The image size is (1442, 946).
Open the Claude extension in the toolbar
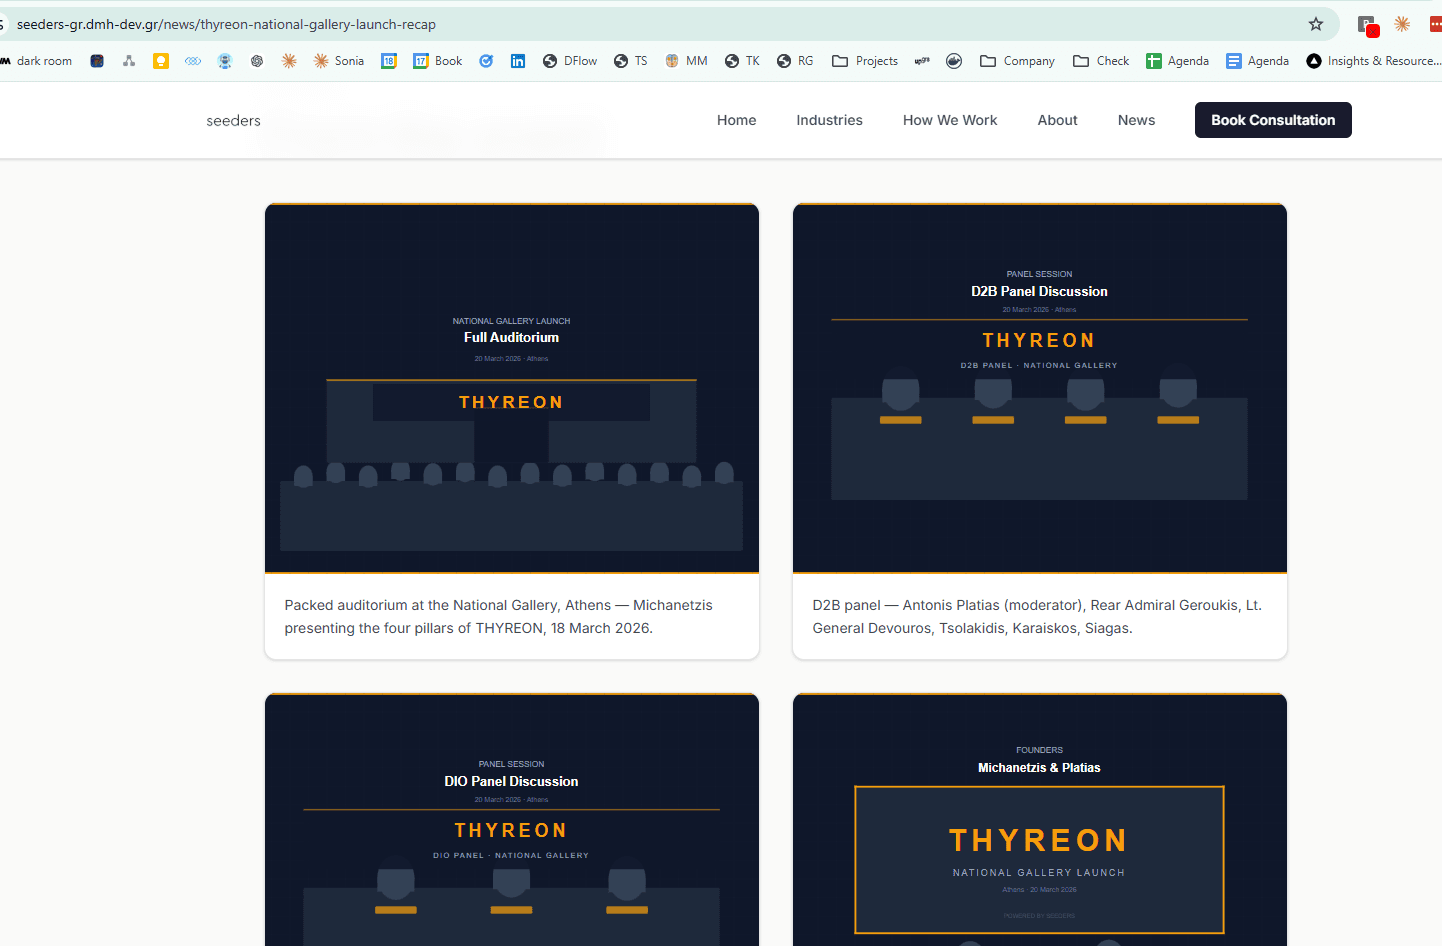(x=1402, y=24)
